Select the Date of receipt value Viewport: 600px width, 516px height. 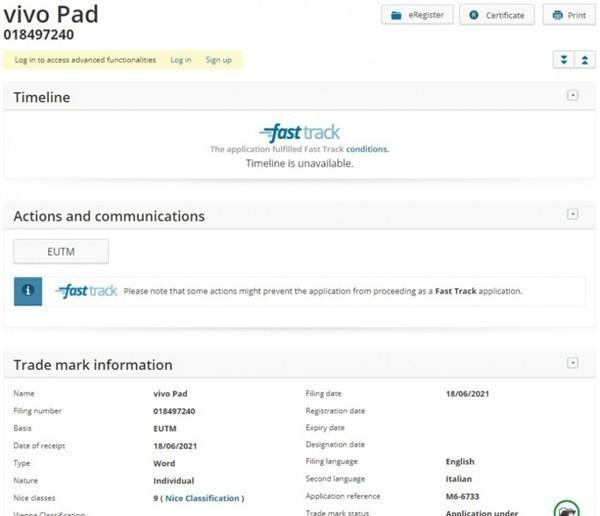point(175,446)
